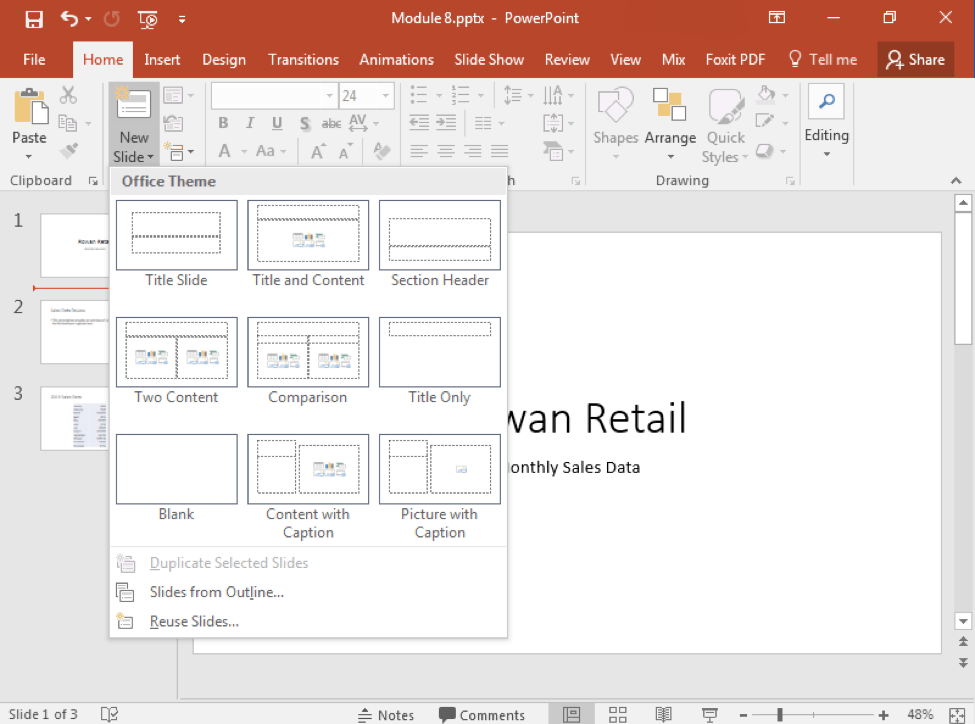Switch to the Design tab
975x724 pixels.
pyautogui.click(x=224, y=60)
